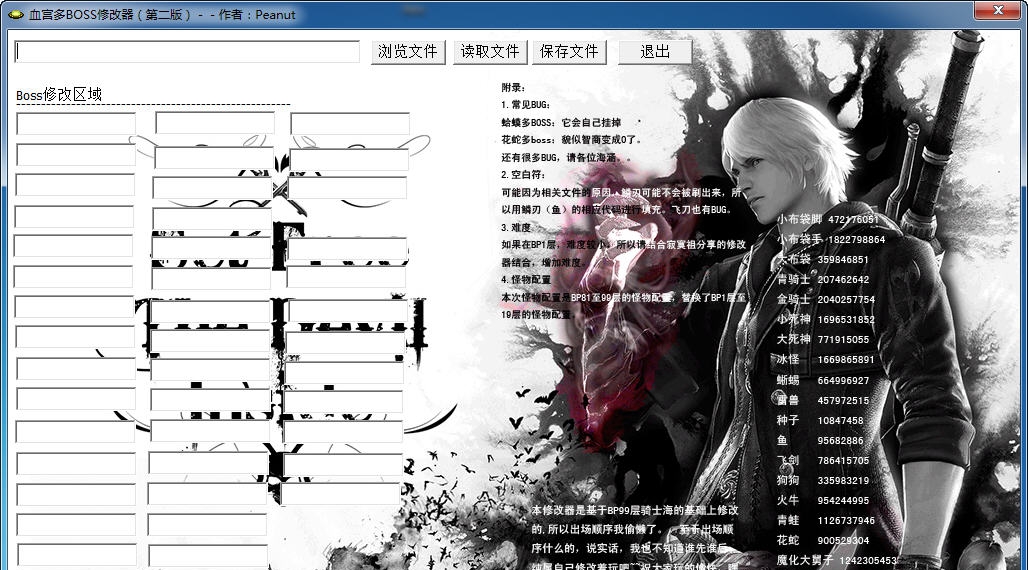Click the 蛤蟆多BOSS：它会自己挂掉 line
Screen dimensions: 1028x570
tap(561, 122)
